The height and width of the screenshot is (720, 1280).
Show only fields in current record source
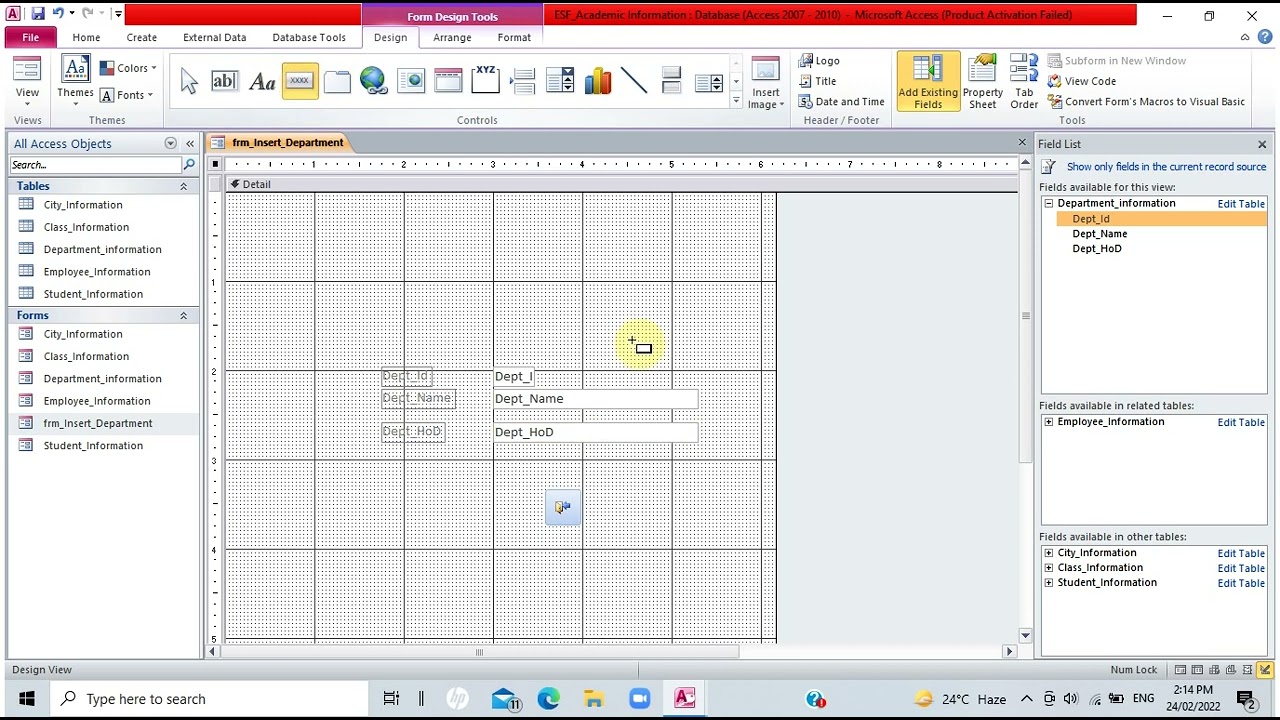1166,167
